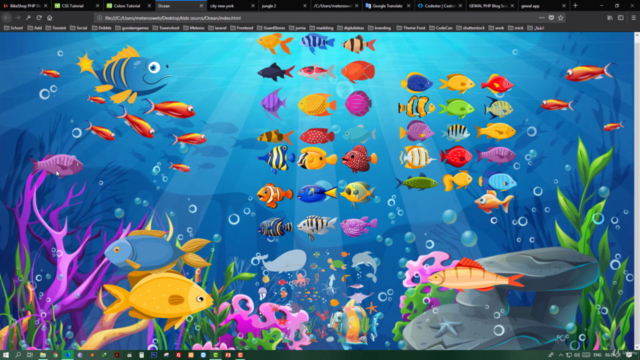640x360 pixels.
Task: Open the Firefox hamburger menu
Action: point(633,18)
